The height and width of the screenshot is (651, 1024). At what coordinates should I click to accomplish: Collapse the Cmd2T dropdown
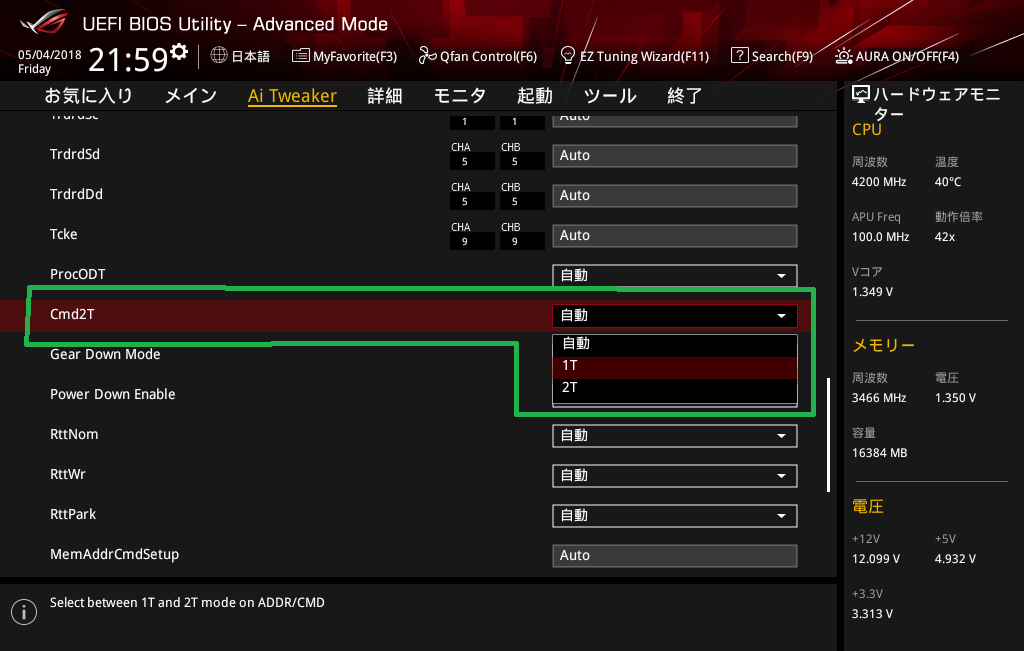point(675,316)
